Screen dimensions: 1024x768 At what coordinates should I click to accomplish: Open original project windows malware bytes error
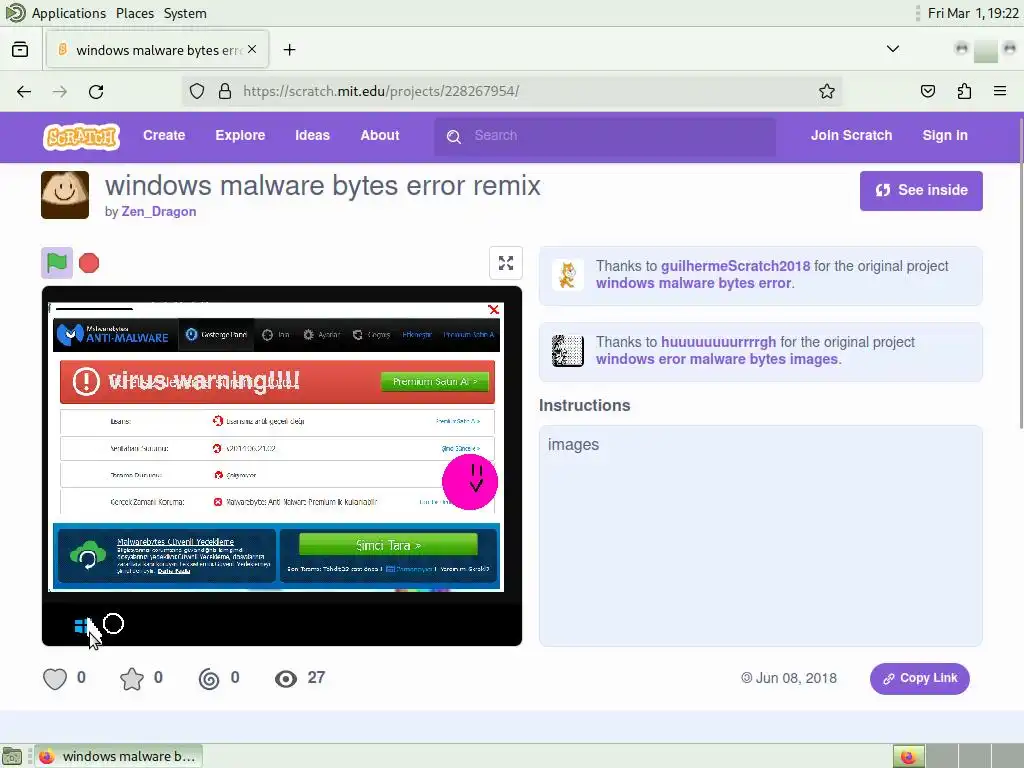click(694, 283)
